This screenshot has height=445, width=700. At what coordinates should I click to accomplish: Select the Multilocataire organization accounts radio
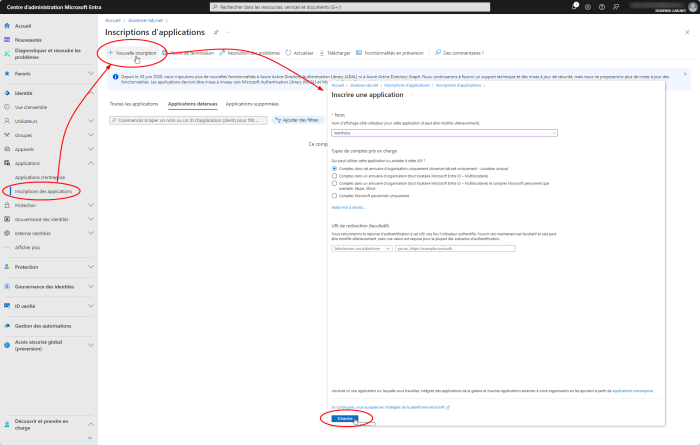tap(334, 175)
